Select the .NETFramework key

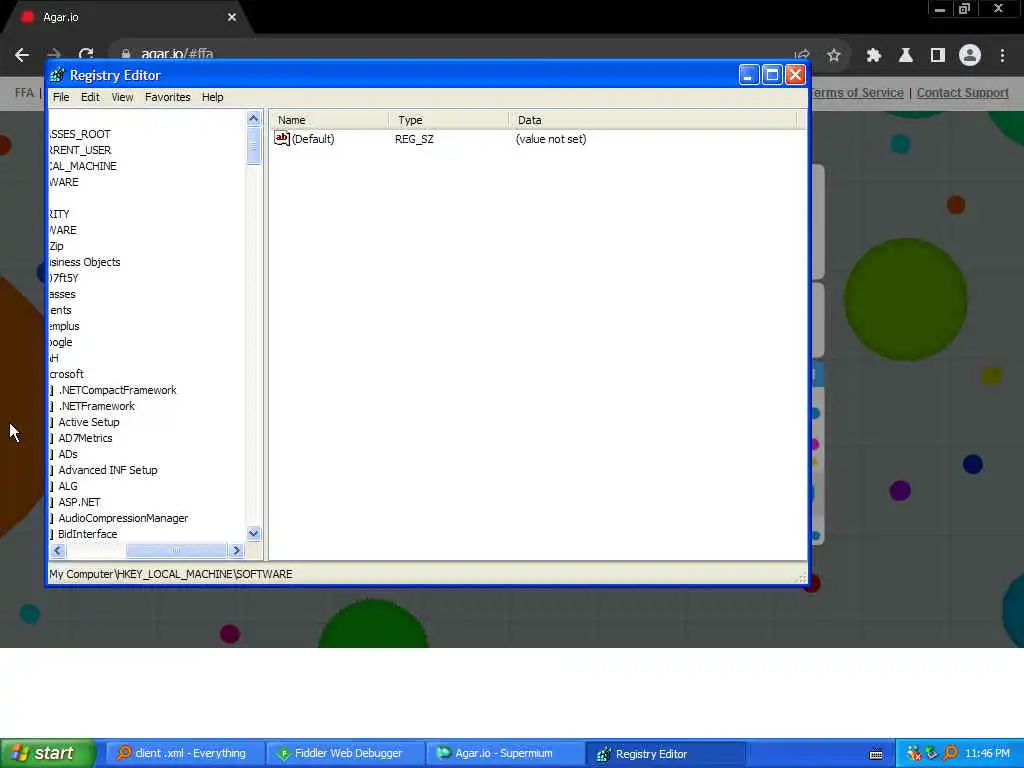97,406
